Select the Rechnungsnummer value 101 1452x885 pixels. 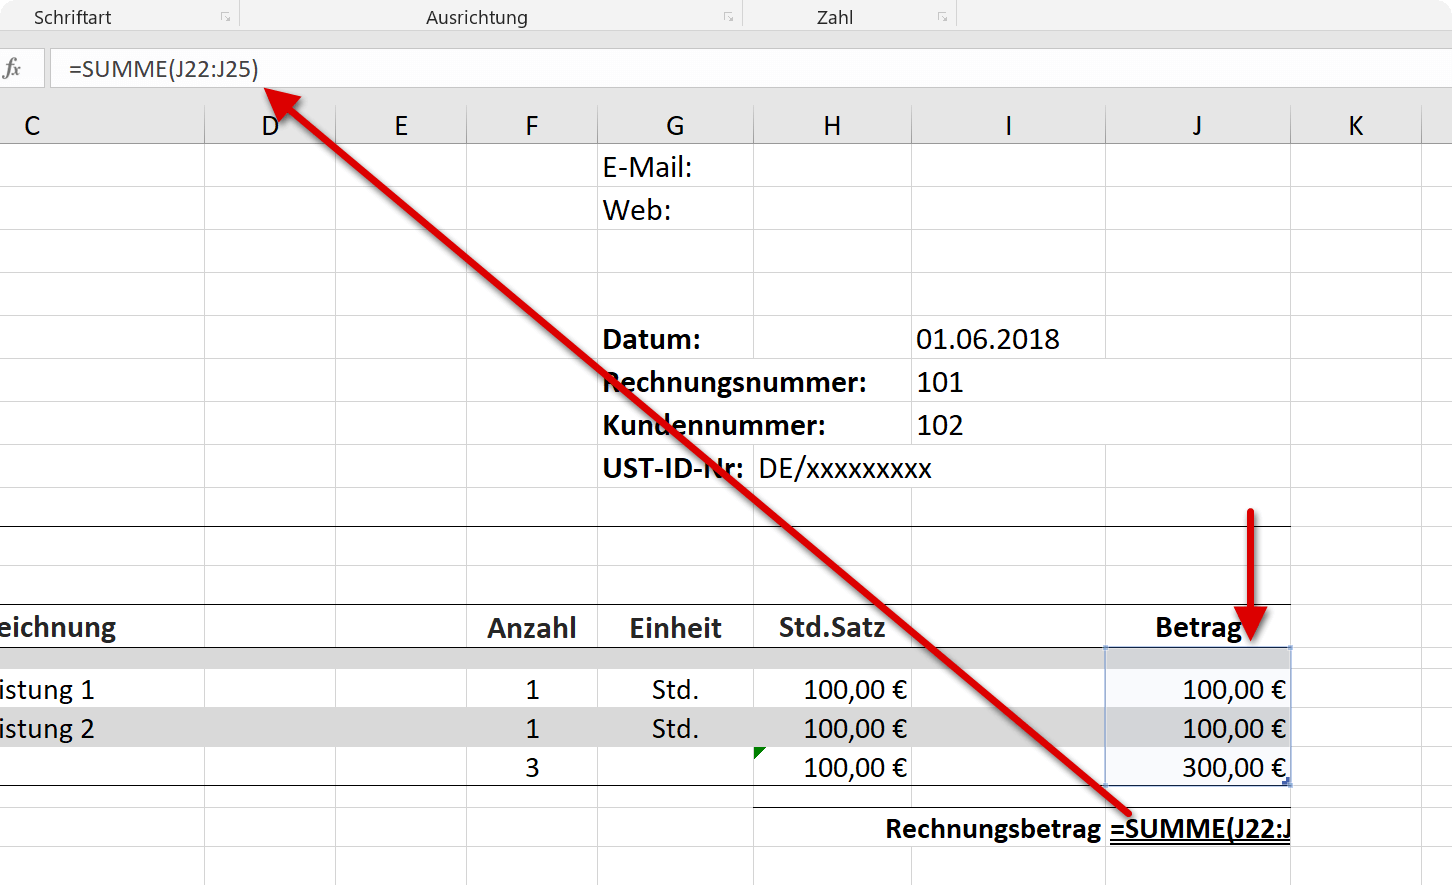coord(1008,381)
